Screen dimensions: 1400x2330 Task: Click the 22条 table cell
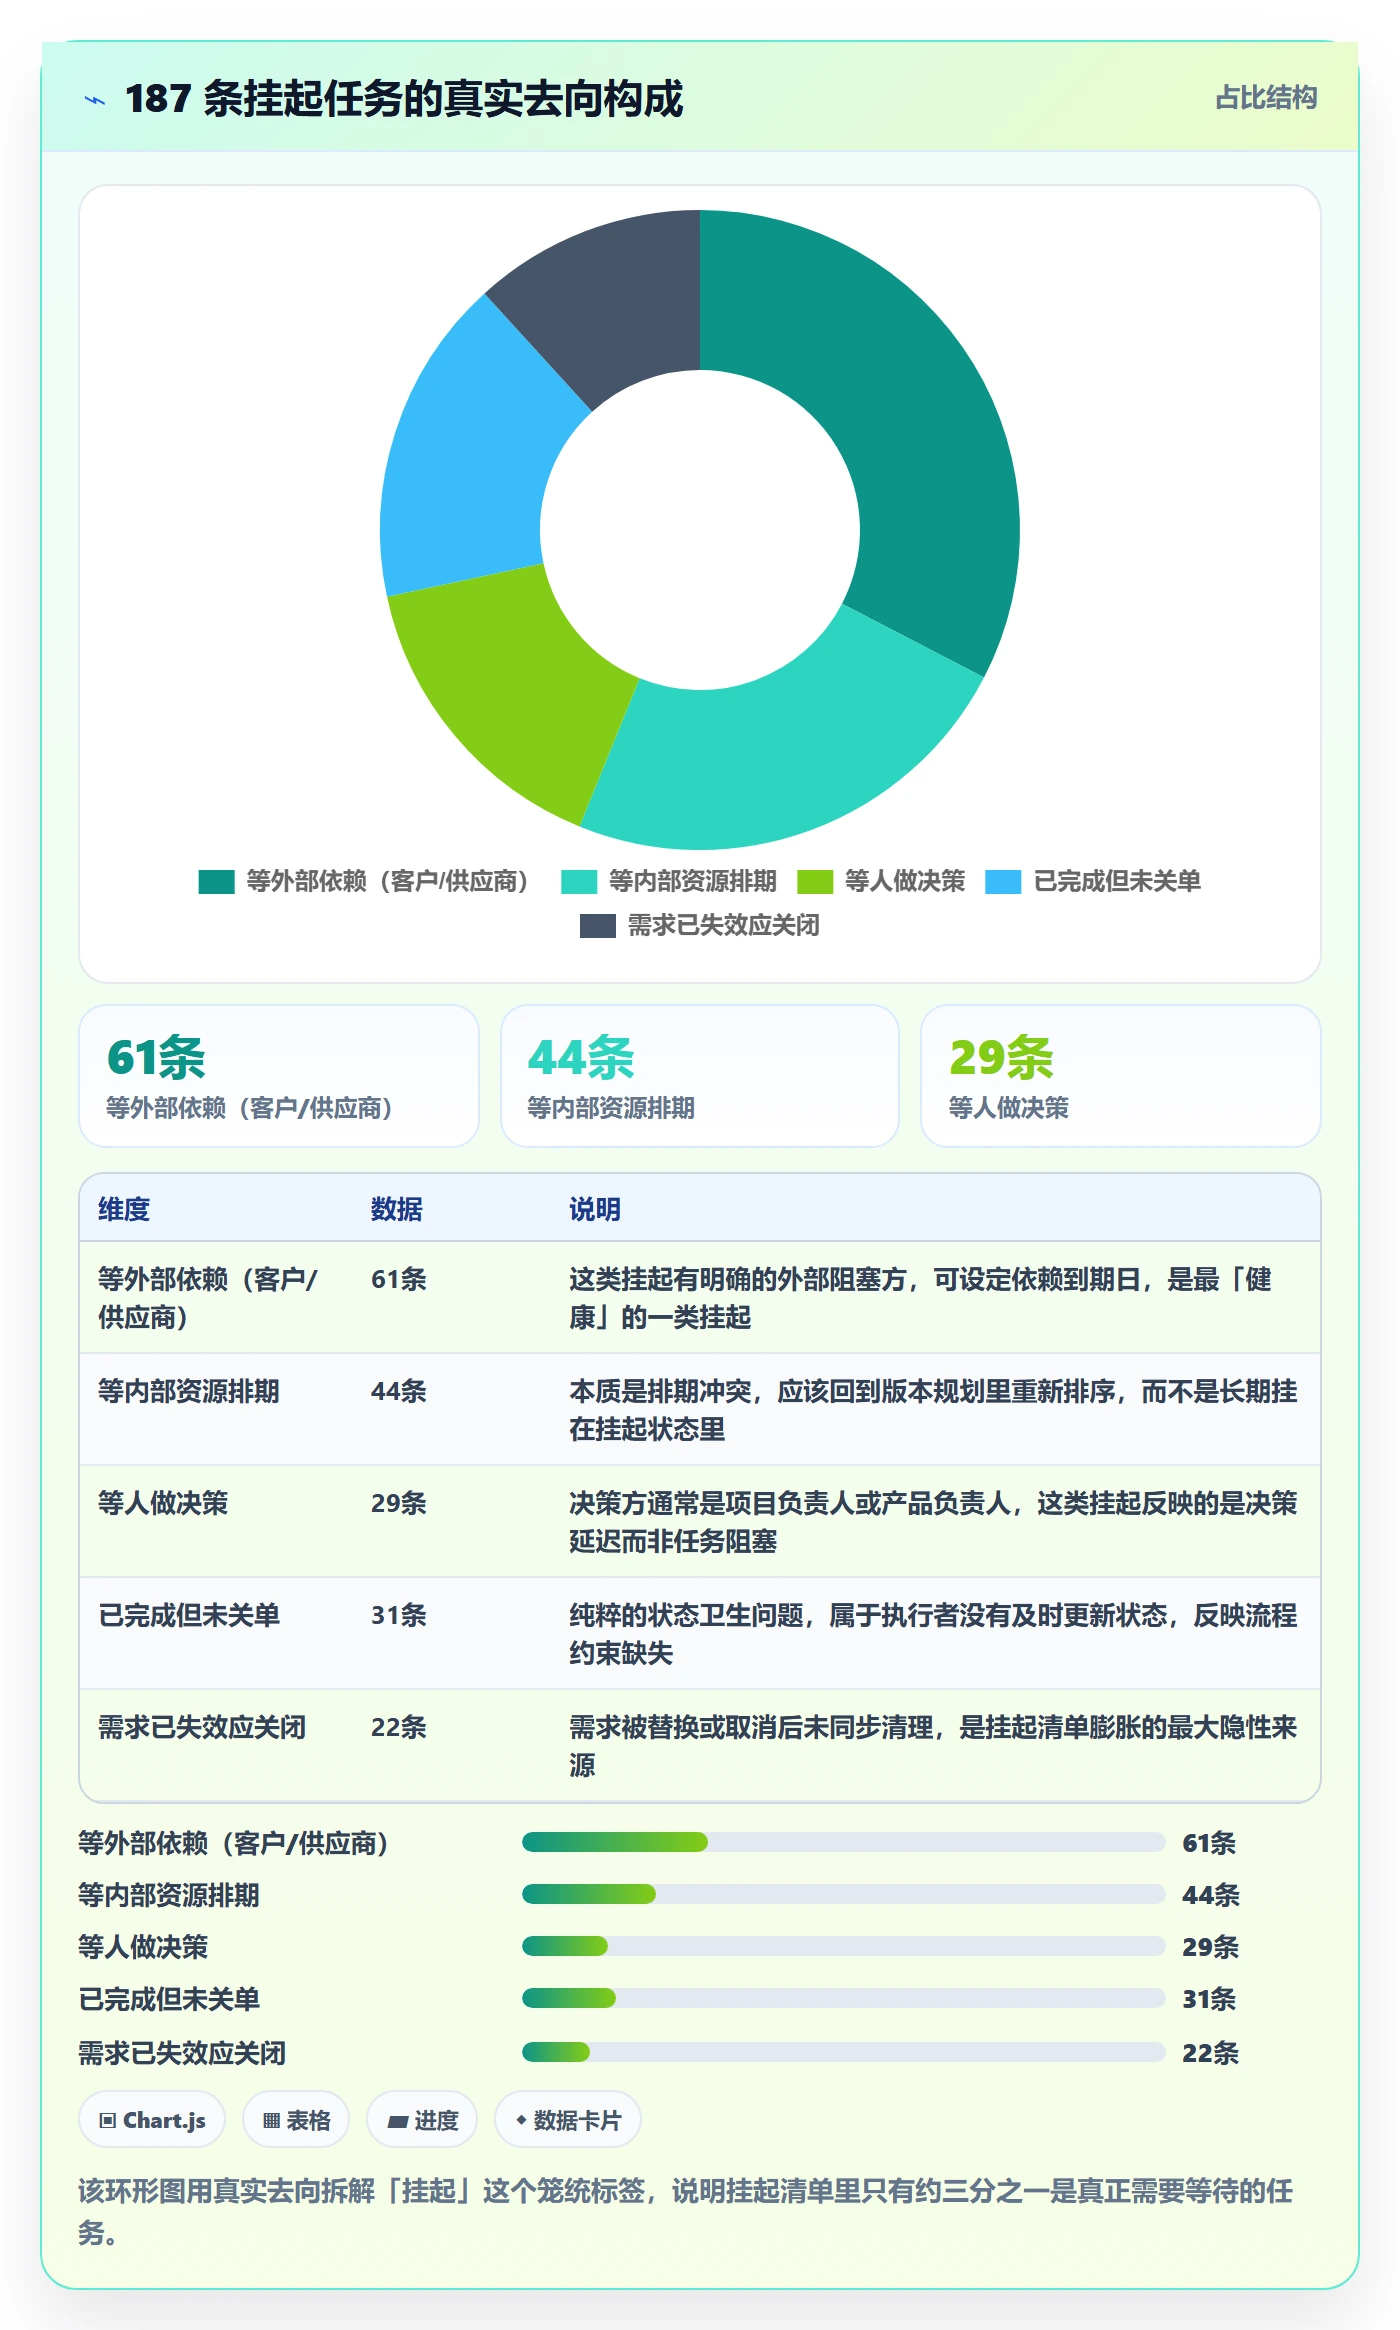click(399, 1728)
